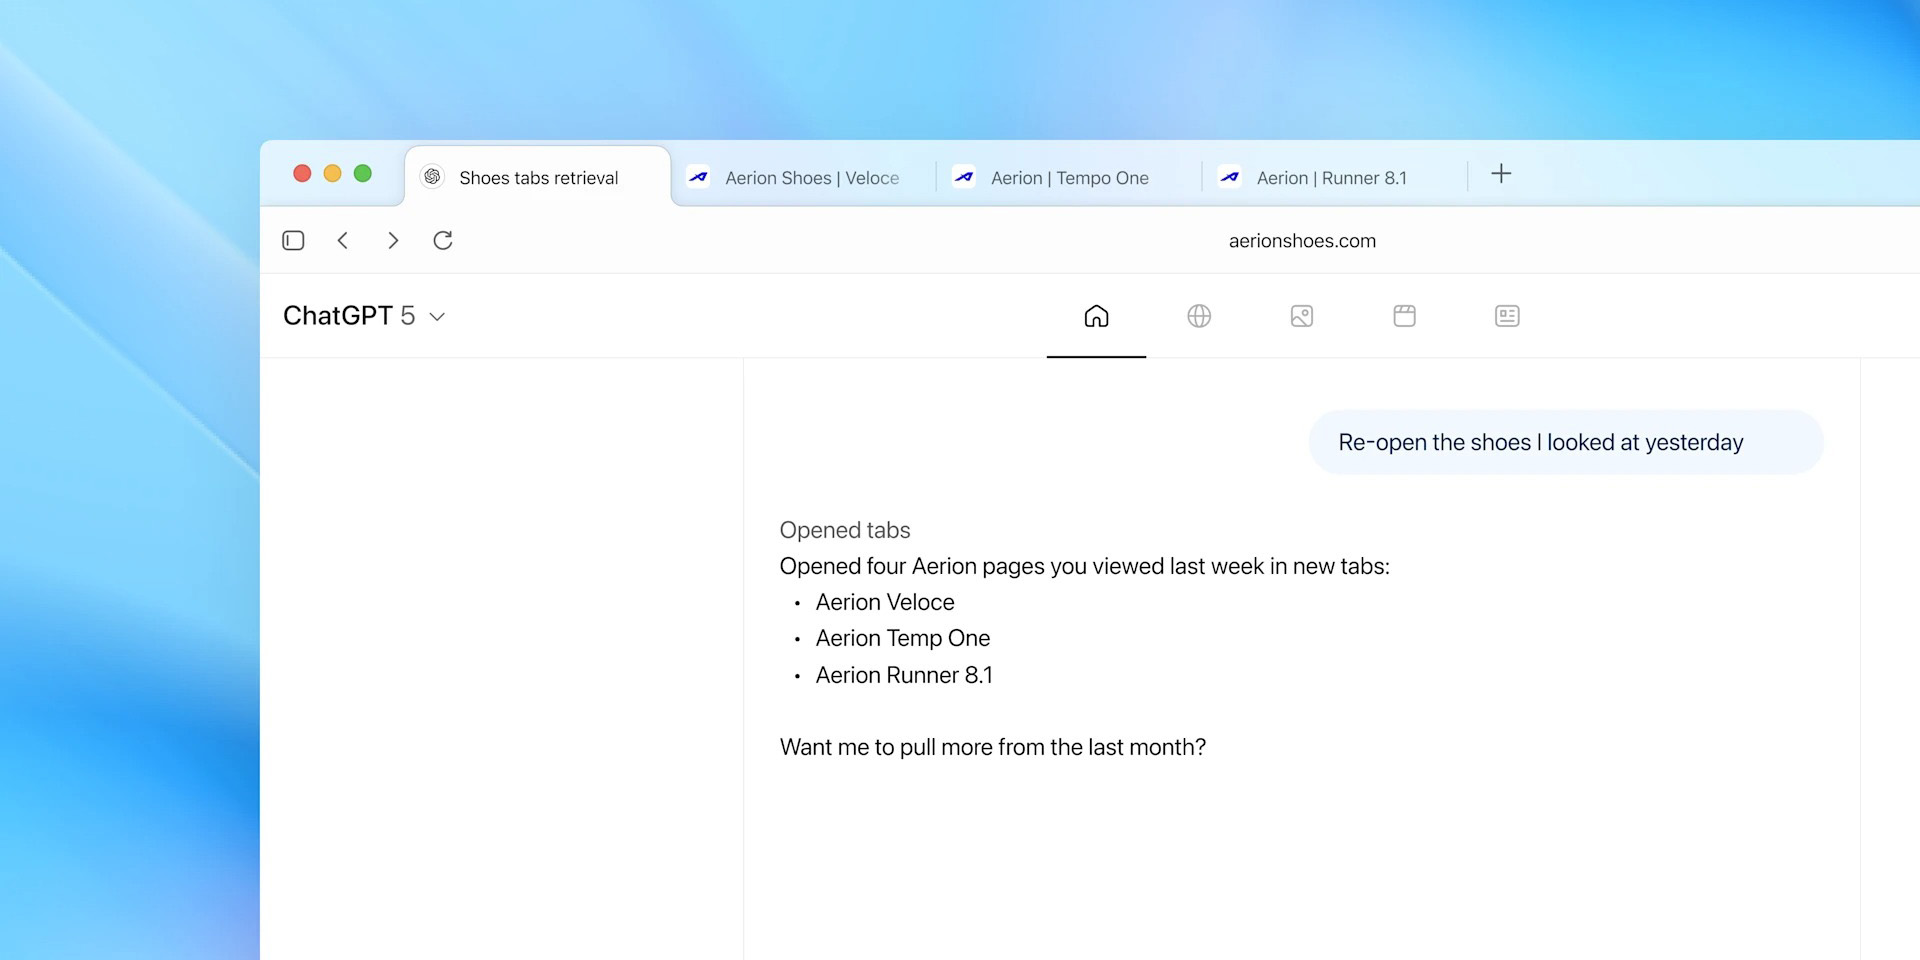Open the News article view icon
Screen dimensions: 1920x960
(x=1507, y=316)
